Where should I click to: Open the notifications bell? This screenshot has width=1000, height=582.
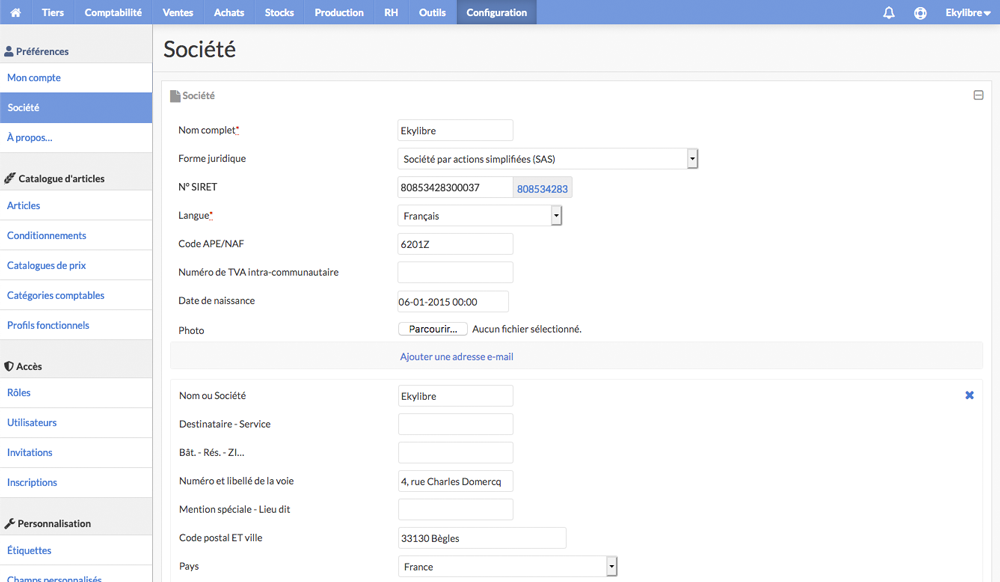(x=888, y=13)
